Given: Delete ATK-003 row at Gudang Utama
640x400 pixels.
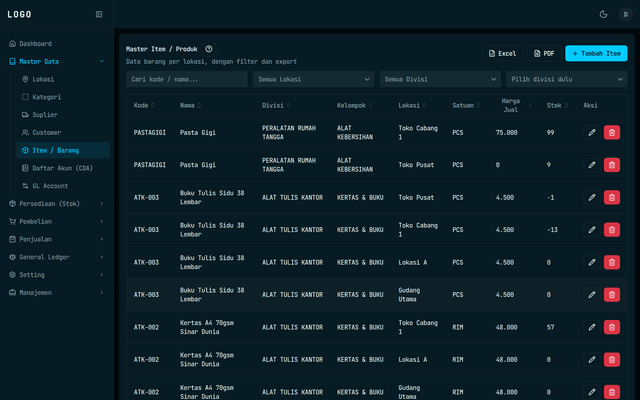Looking at the screenshot, I should click(611, 295).
